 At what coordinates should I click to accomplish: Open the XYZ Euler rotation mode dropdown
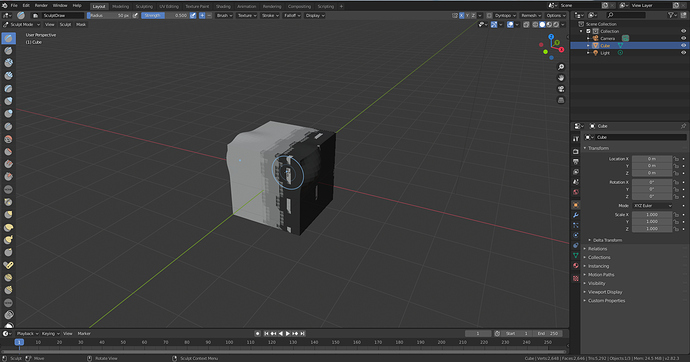652,205
